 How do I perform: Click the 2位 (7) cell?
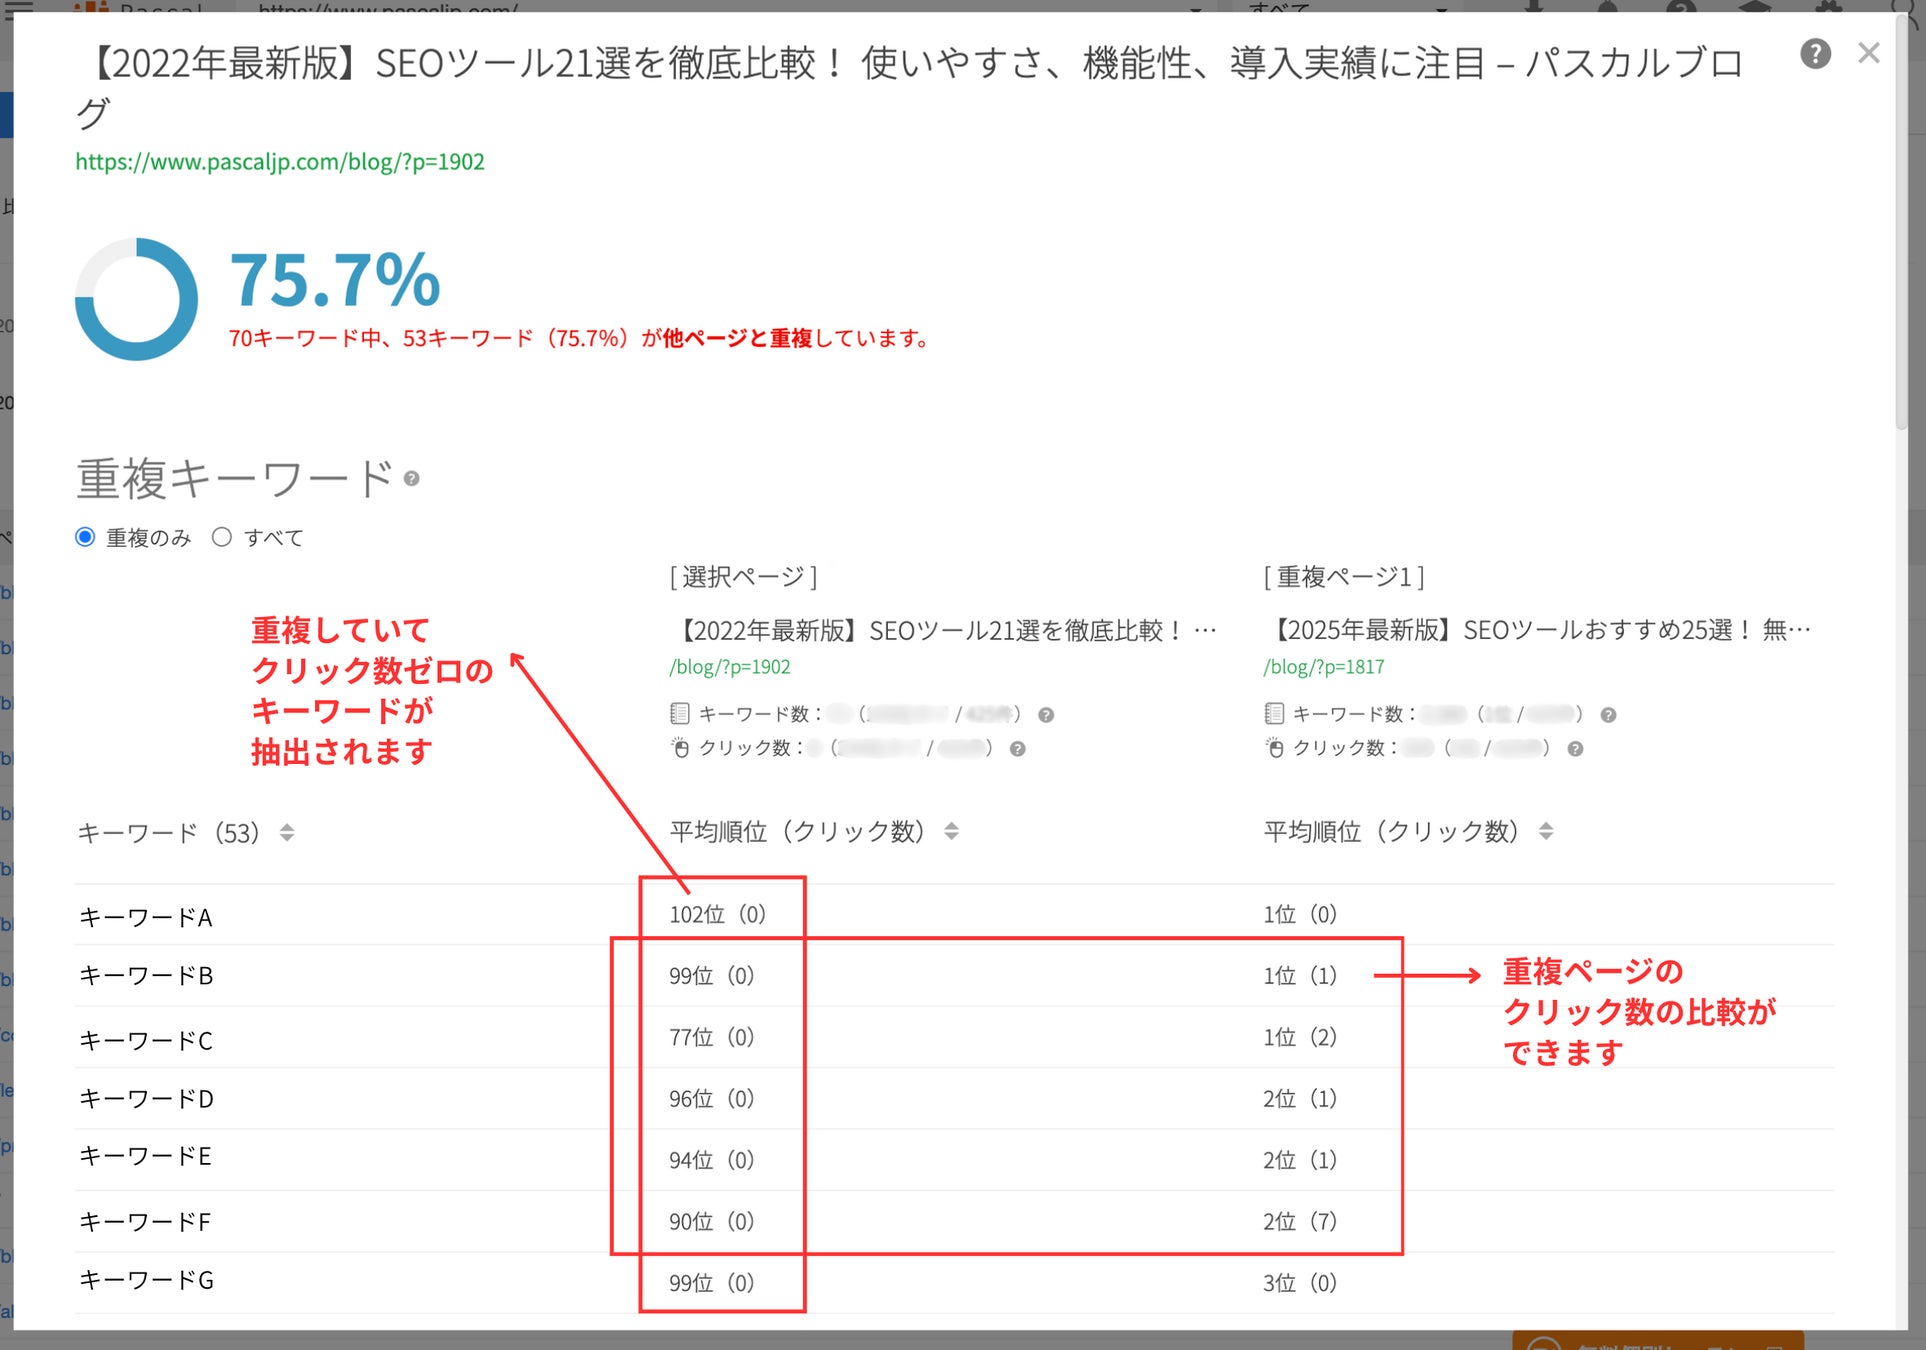point(1300,1221)
